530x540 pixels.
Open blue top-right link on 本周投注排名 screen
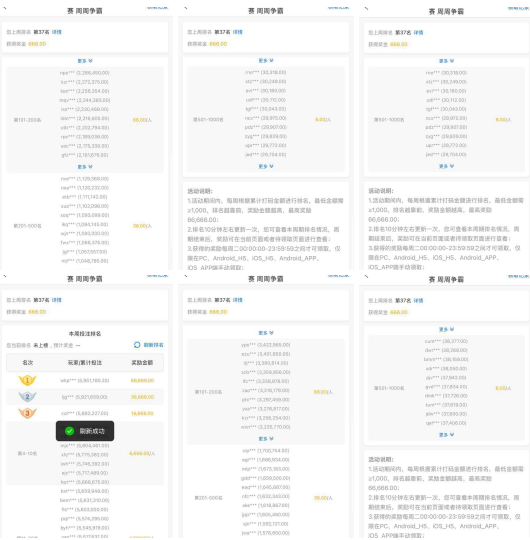[157, 276]
